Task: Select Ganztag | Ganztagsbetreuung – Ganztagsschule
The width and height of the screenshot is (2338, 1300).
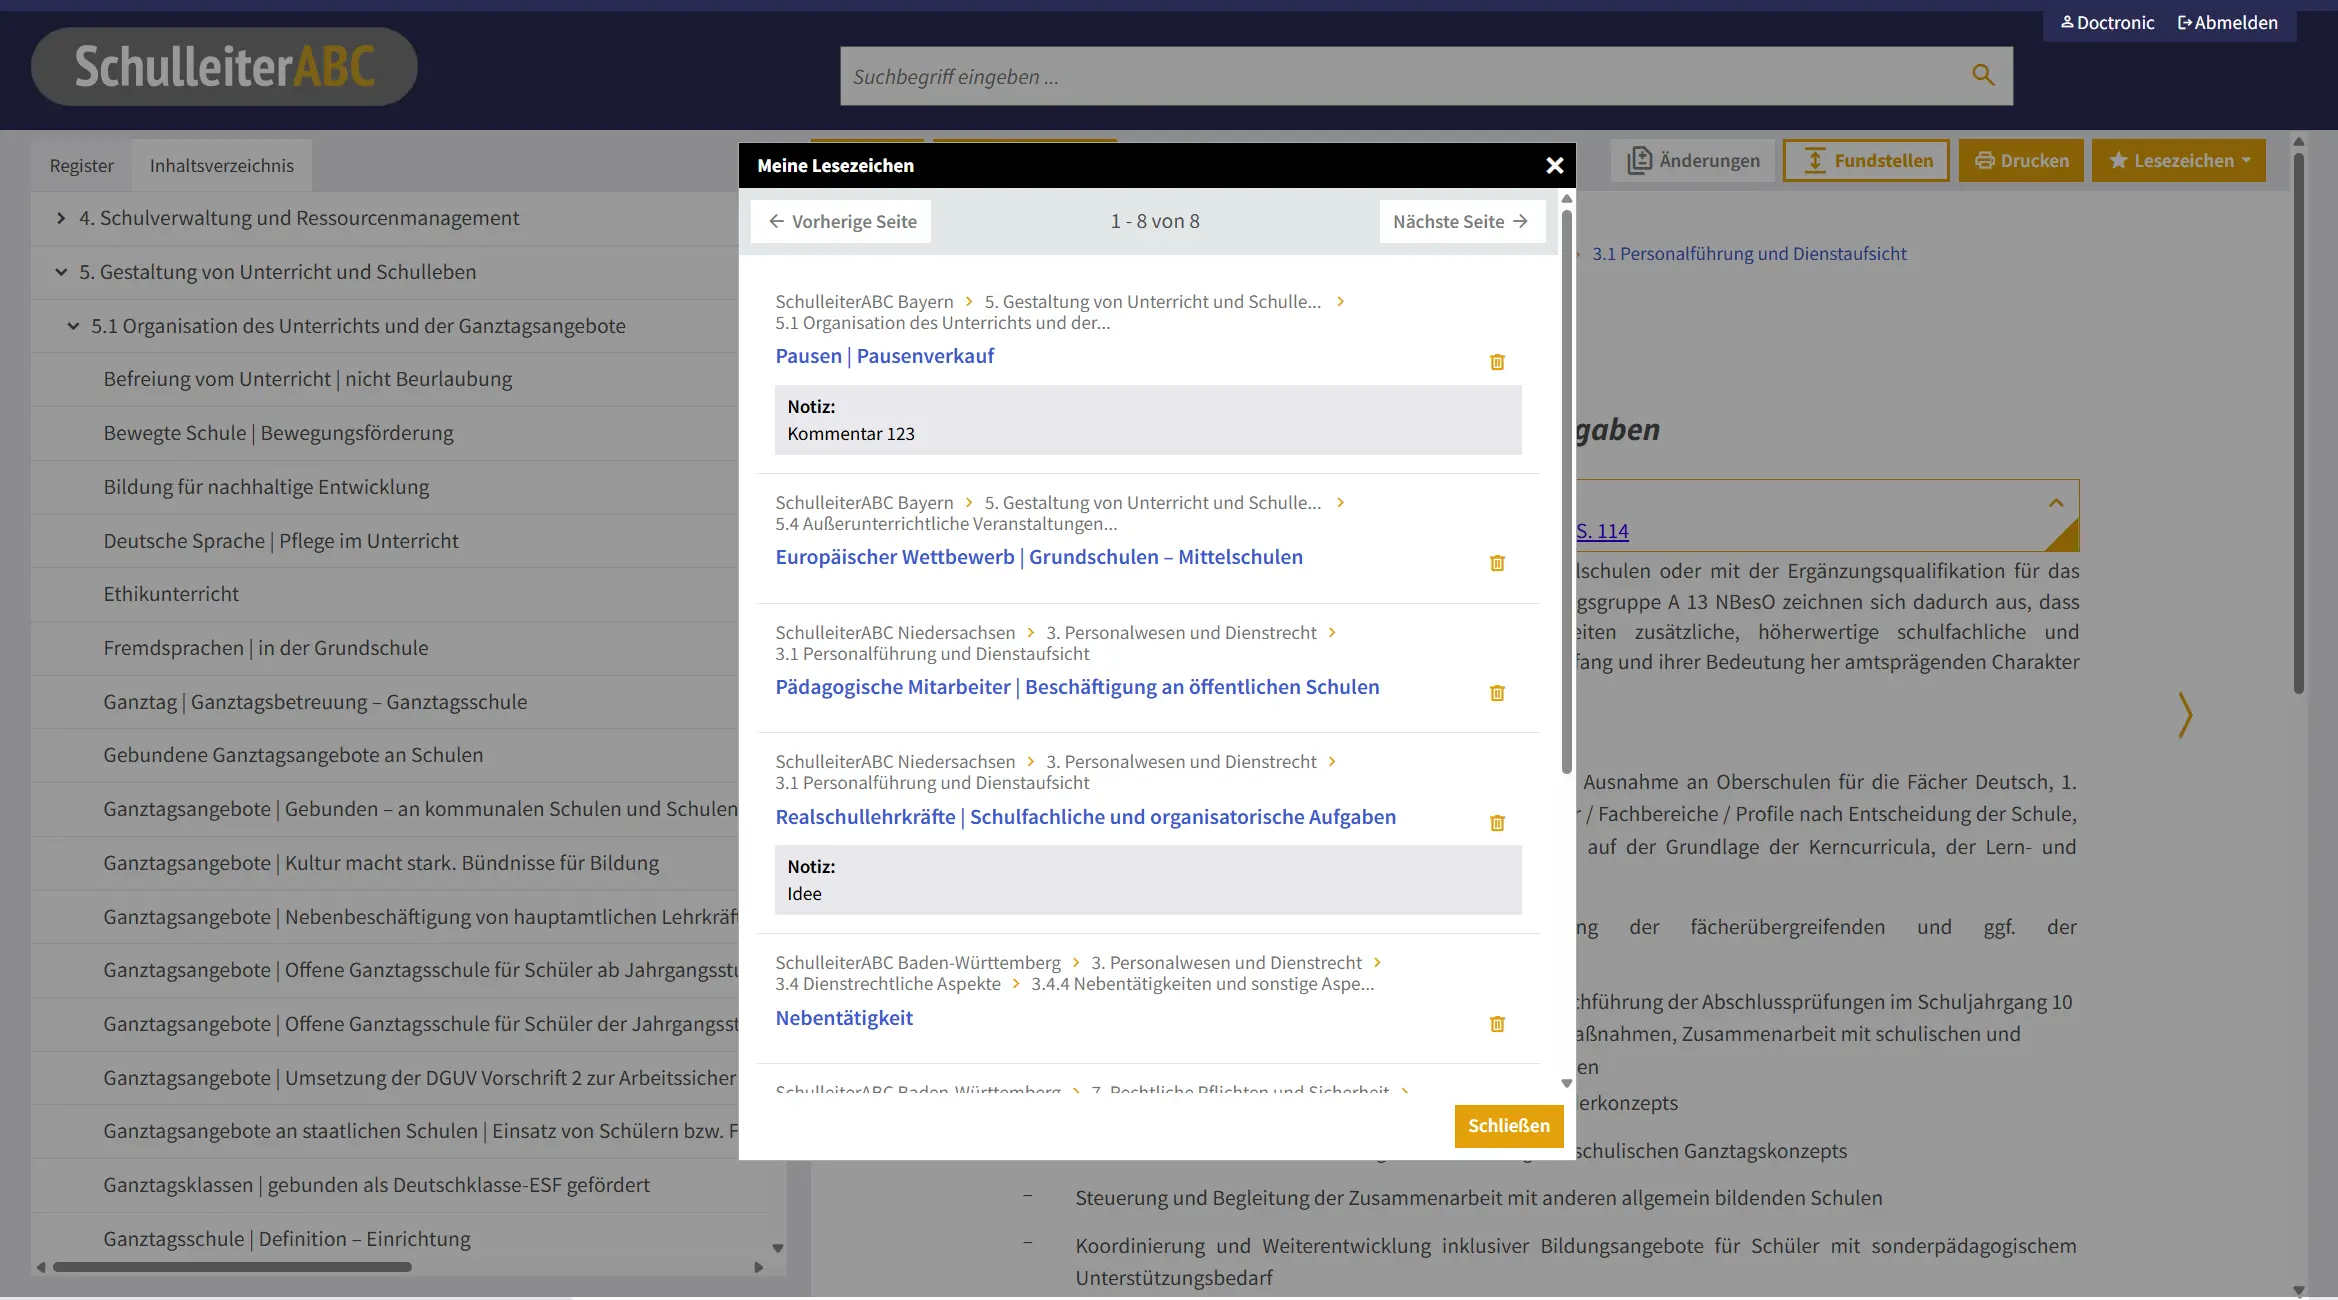Action: click(315, 703)
